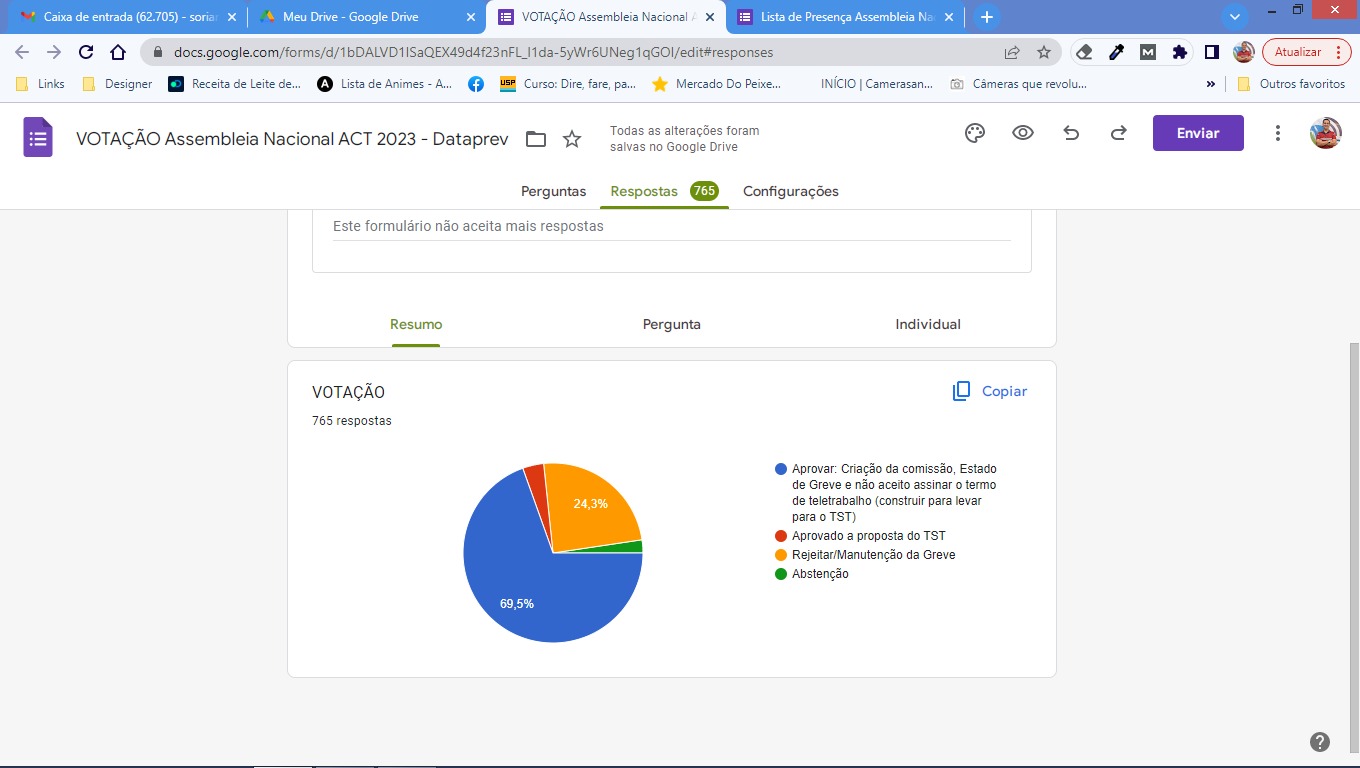Click the share page icon in address bar
The height and width of the screenshot is (768, 1360).
point(1012,52)
